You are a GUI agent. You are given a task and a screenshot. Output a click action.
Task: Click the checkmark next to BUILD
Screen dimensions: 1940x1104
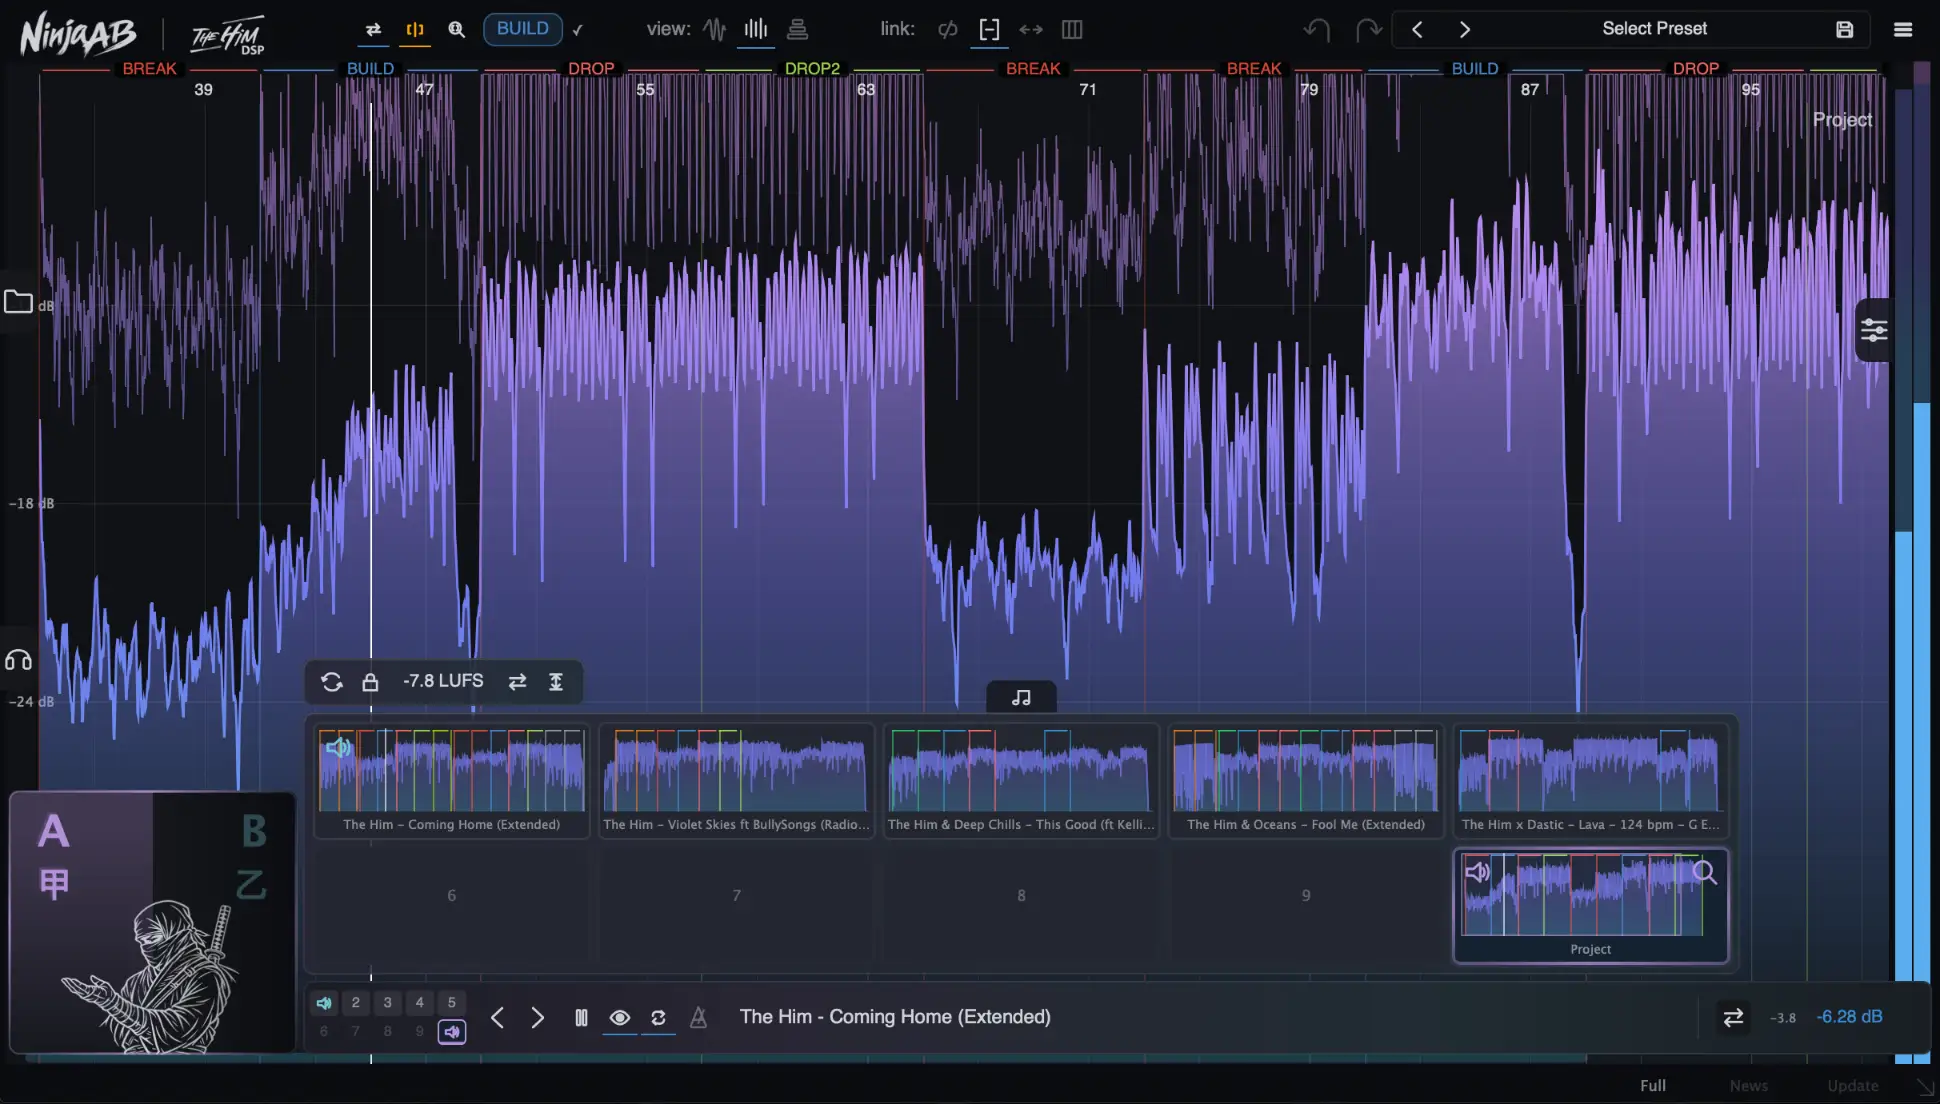pos(578,30)
